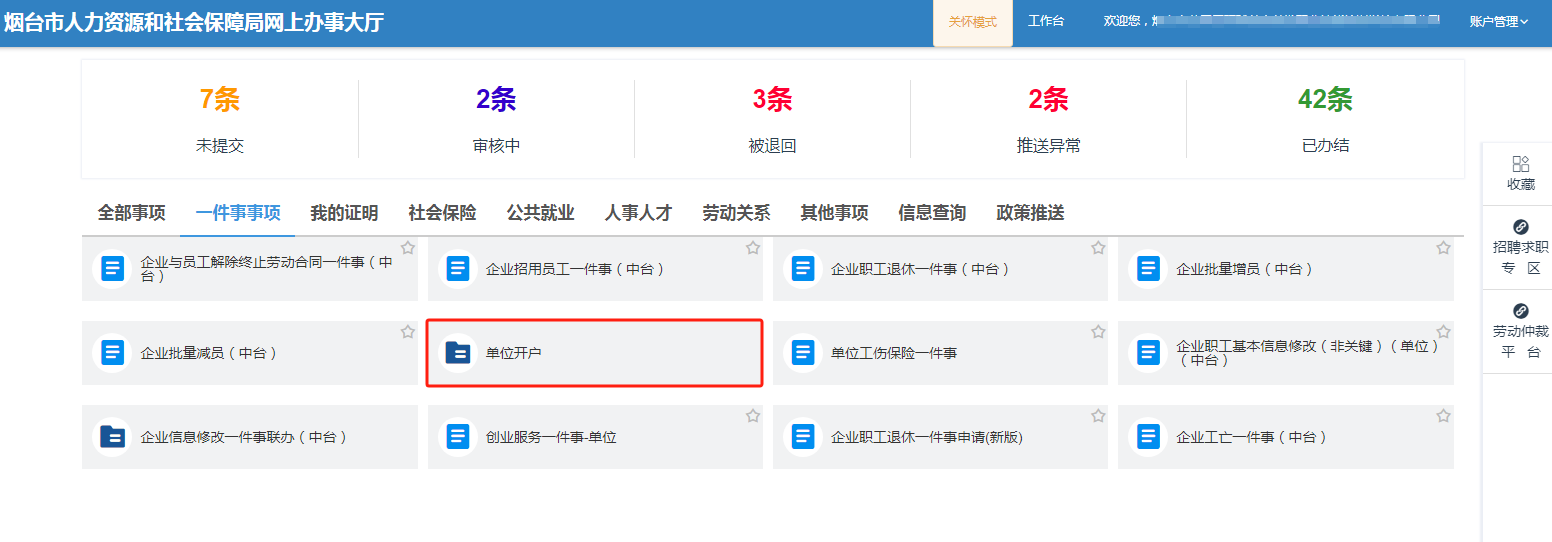
Task: View the 3条 被退回 items
Action: click(x=772, y=120)
